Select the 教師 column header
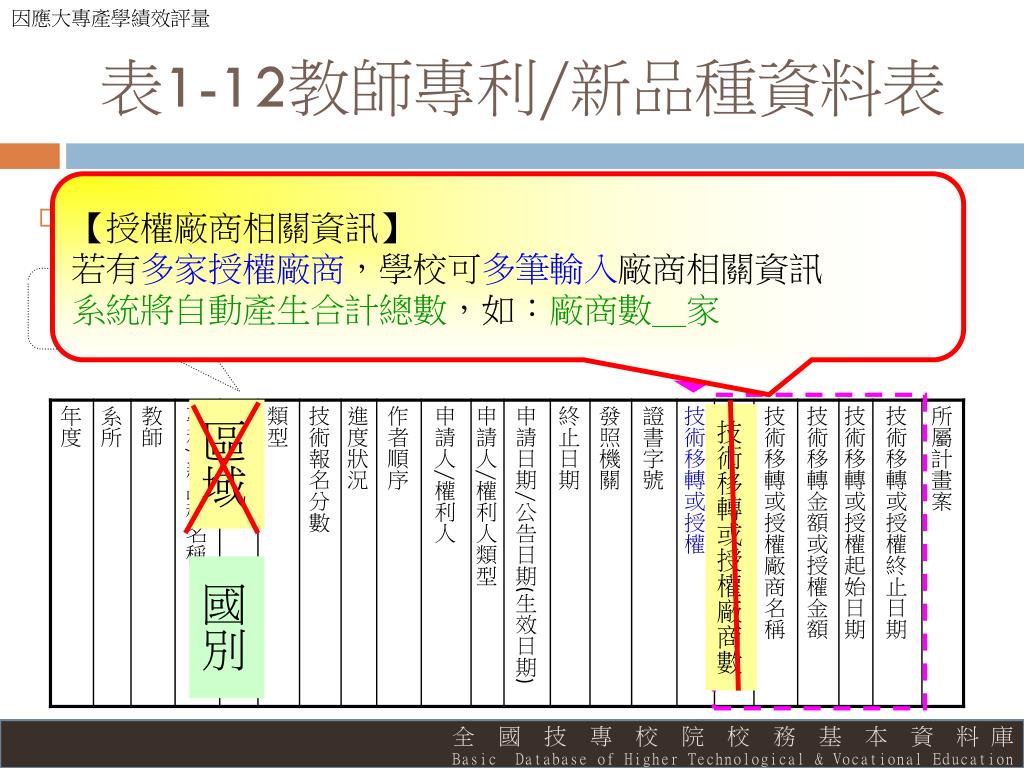1024x768 pixels. click(x=152, y=426)
